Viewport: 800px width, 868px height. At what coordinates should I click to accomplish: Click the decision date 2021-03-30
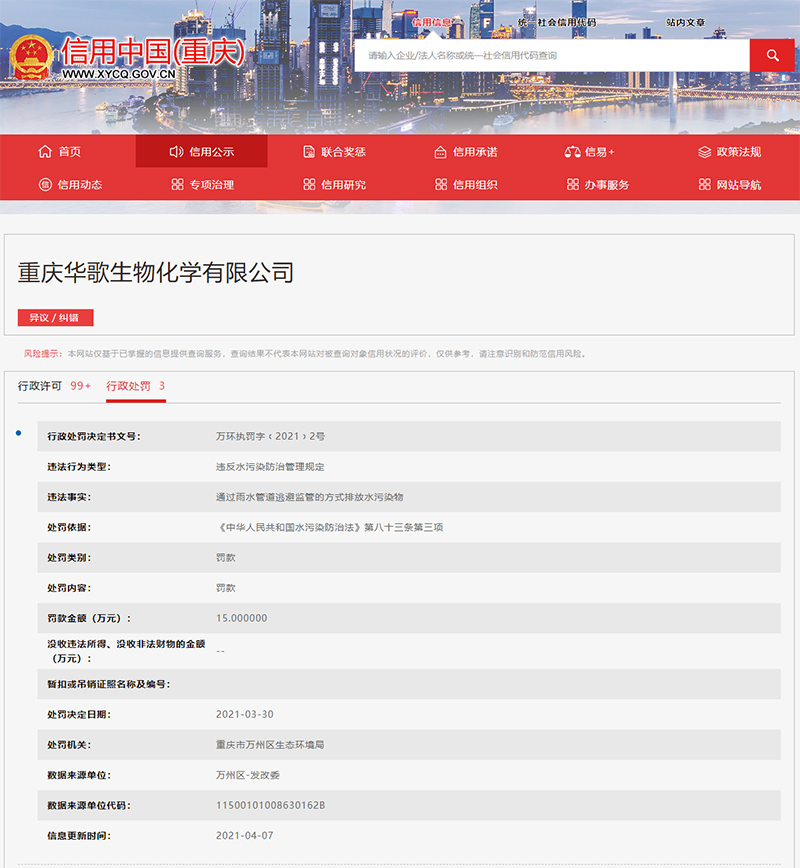pyautogui.click(x=245, y=714)
